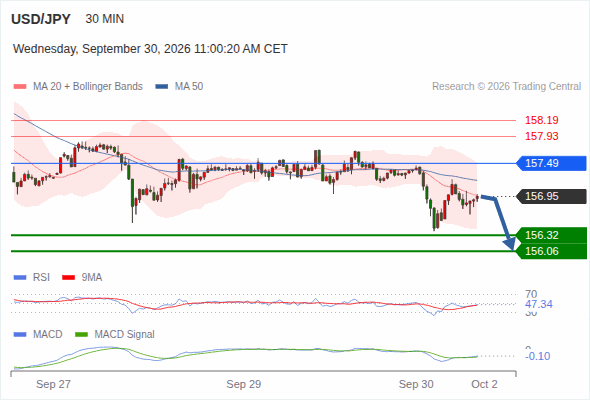Open the Research © 2026 Trading Central credit
Screen dimensions: 590x400
pos(506,87)
